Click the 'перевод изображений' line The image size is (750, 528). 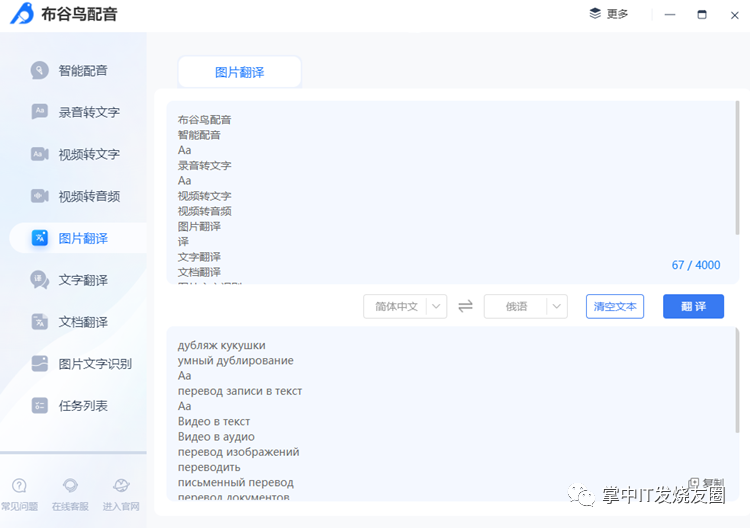click(x=238, y=452)
